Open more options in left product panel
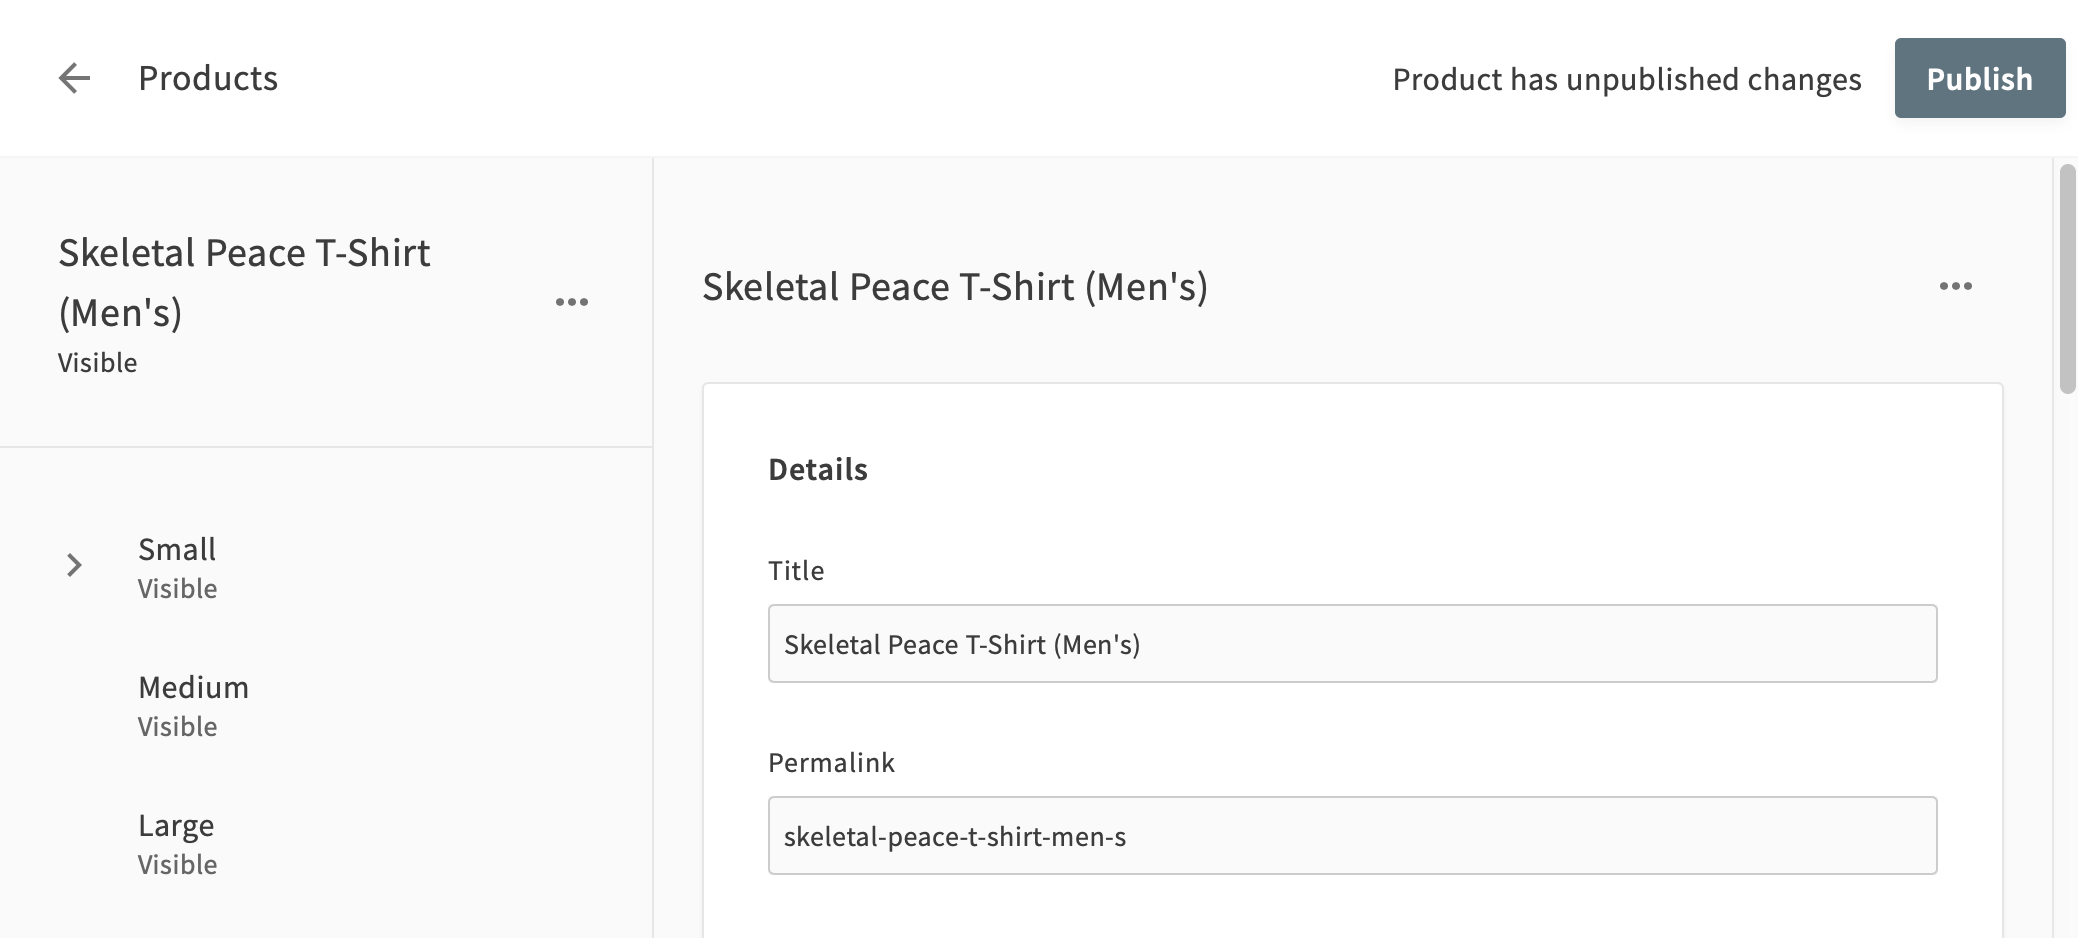The image size is (2078, 938). tap(572, 302)
